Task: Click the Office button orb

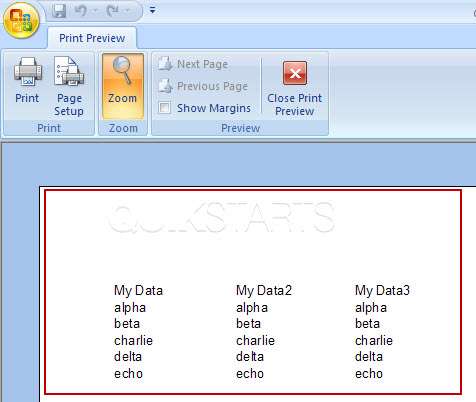Action: point(21,20)
